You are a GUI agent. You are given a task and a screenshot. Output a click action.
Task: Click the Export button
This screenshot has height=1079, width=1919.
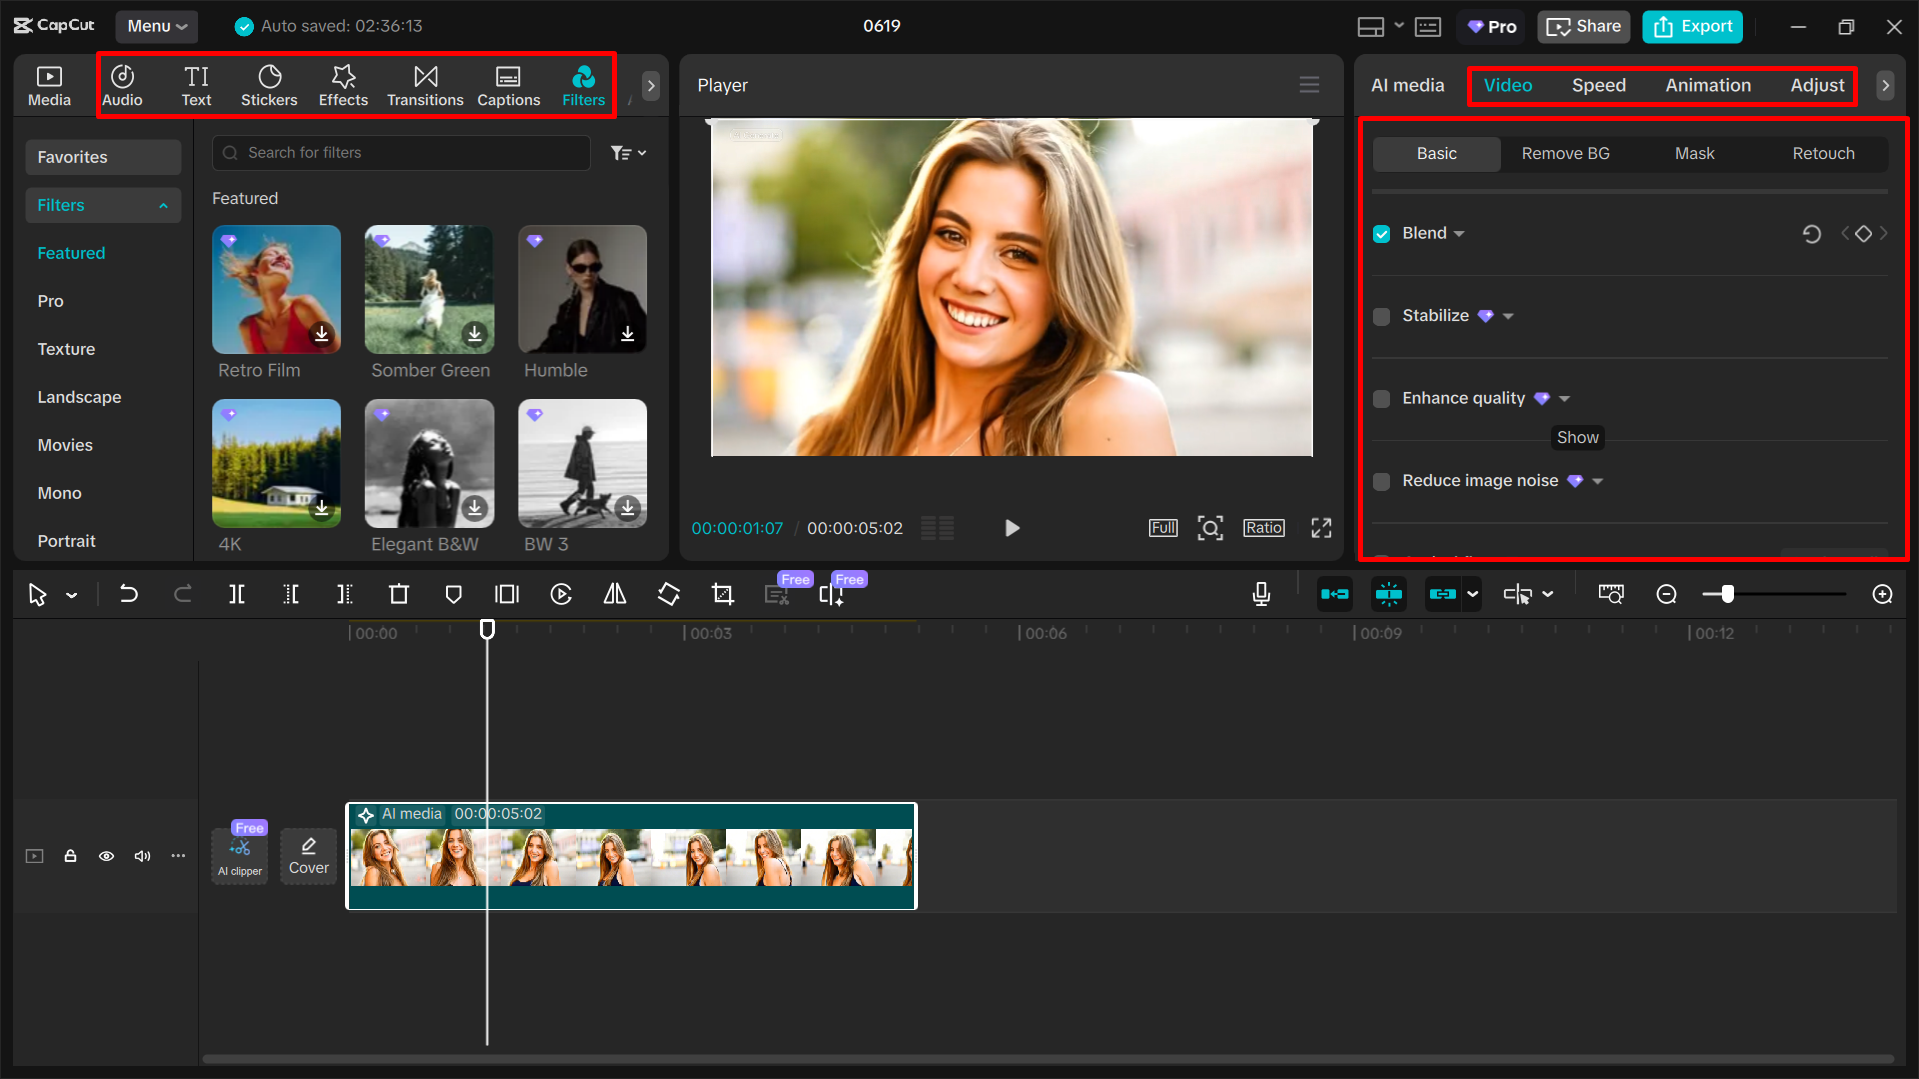click(1691, 26)
